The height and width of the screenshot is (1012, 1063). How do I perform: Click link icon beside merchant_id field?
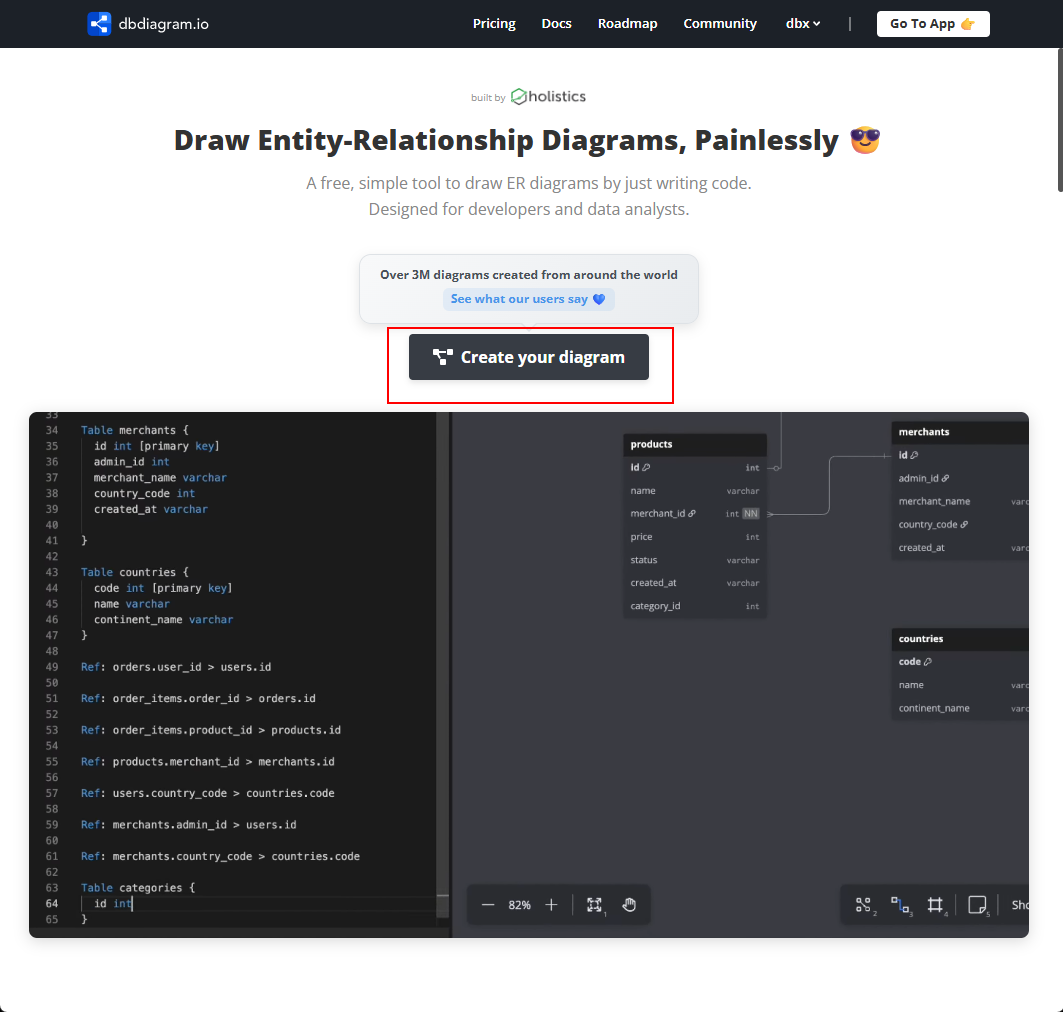click(x=691, y=514)
